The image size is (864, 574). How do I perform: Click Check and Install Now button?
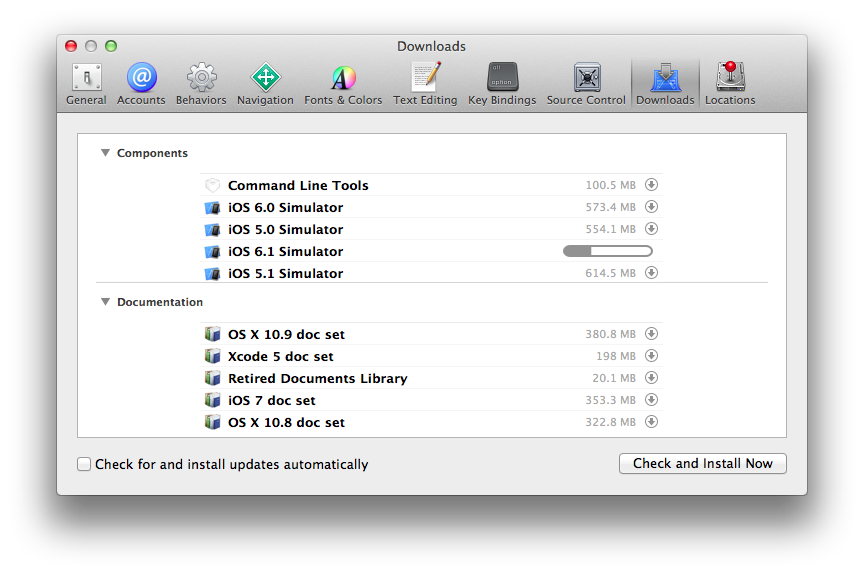point(703,463)
